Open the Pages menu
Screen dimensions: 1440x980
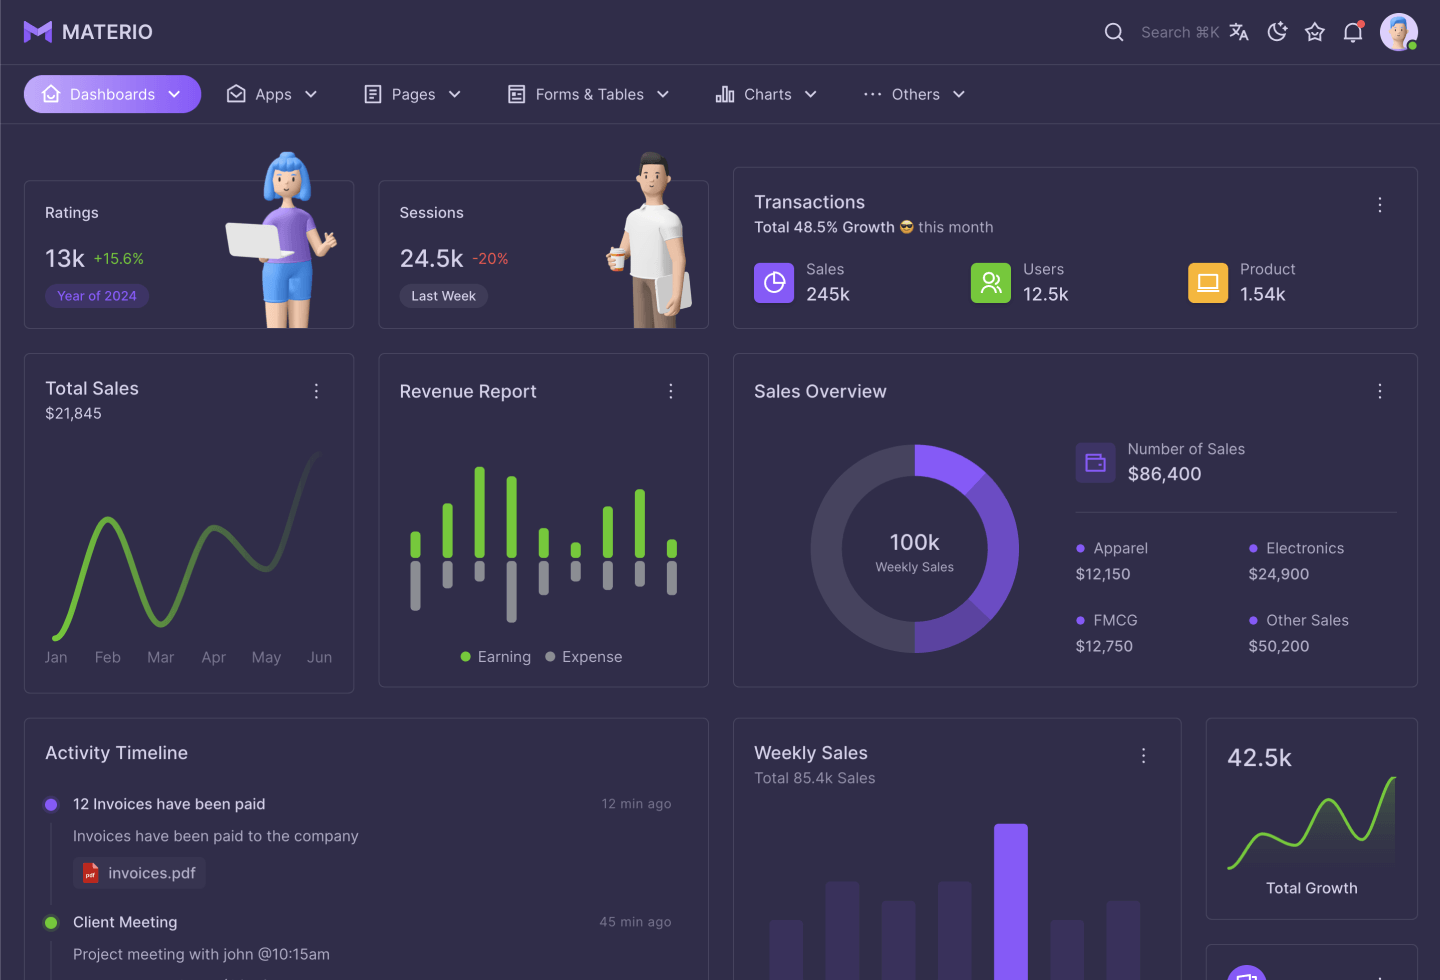[x=412, y=94]
